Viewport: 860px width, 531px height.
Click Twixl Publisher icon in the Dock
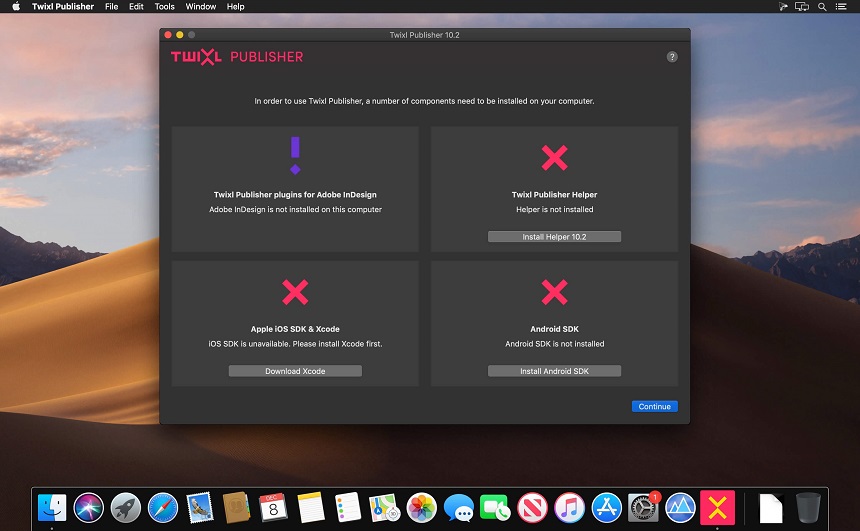[x=717, y=507]
